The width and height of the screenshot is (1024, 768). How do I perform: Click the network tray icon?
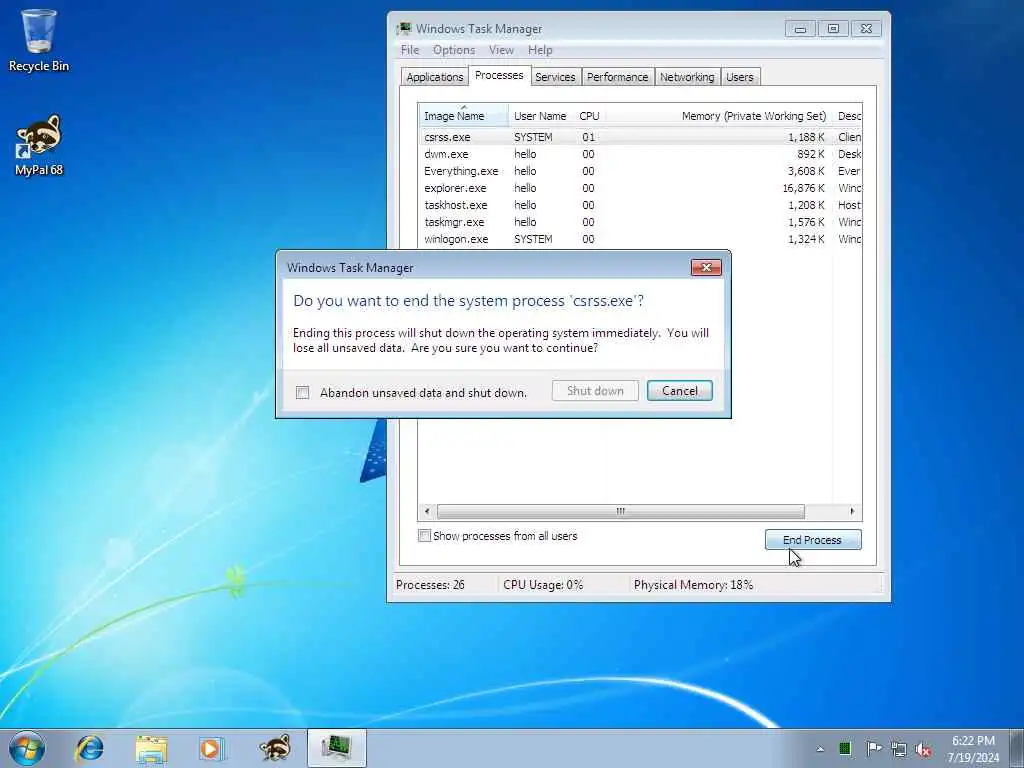point(899,749)
